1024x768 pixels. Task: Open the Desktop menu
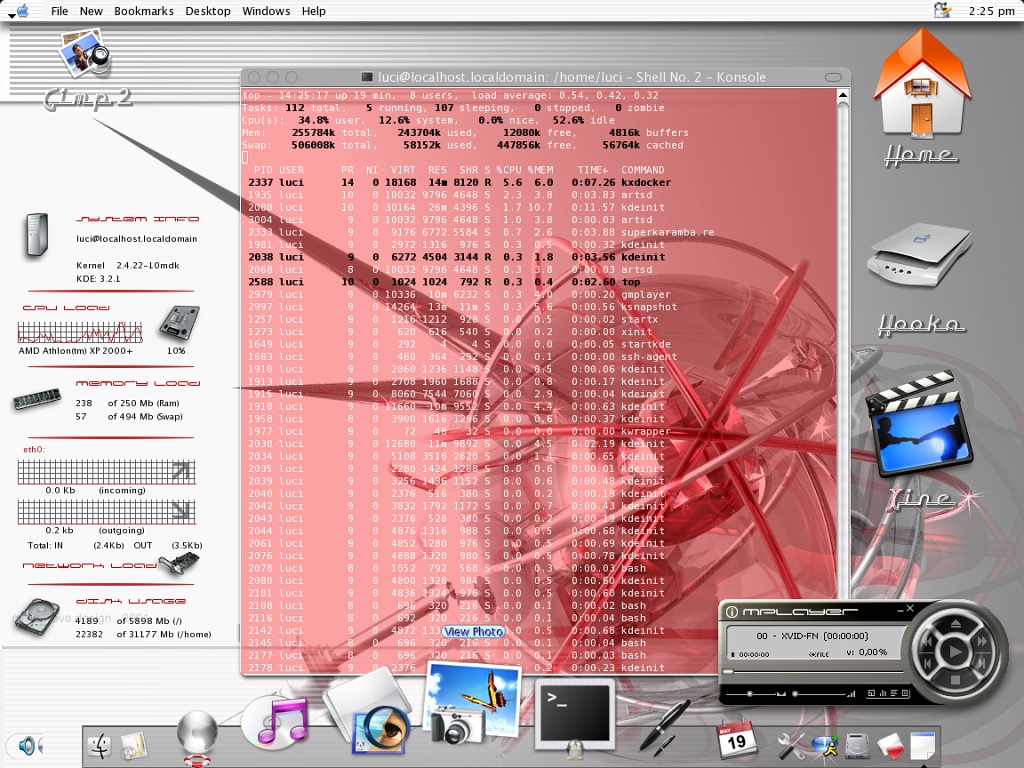[208, 10]
